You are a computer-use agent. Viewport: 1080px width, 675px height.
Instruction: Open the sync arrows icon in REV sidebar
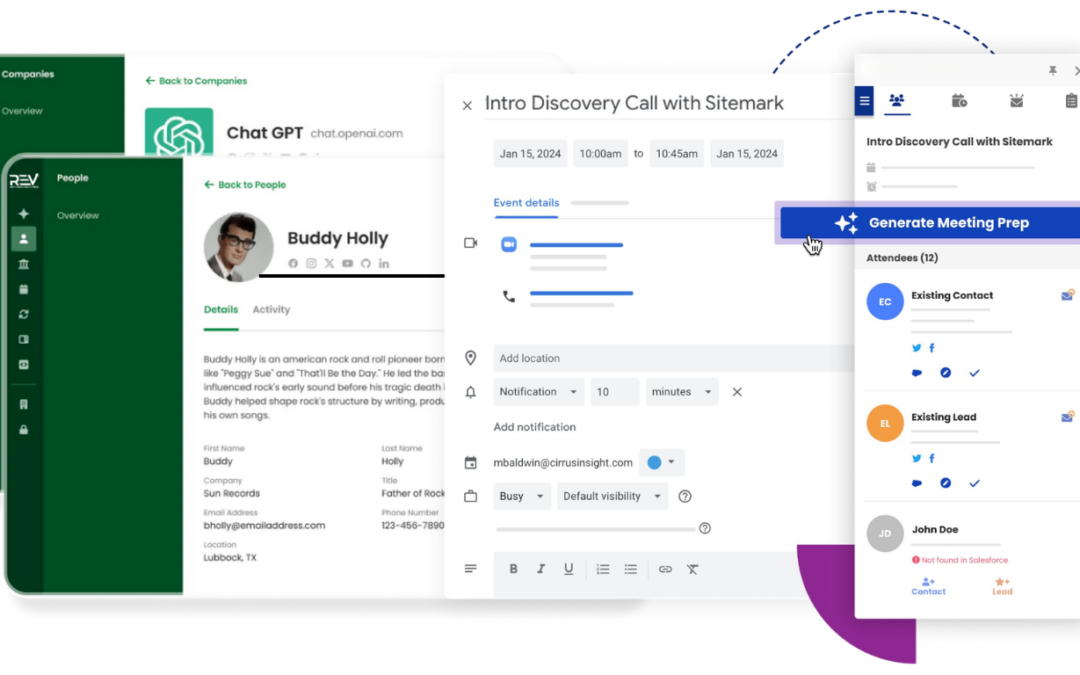pos(23,314)
